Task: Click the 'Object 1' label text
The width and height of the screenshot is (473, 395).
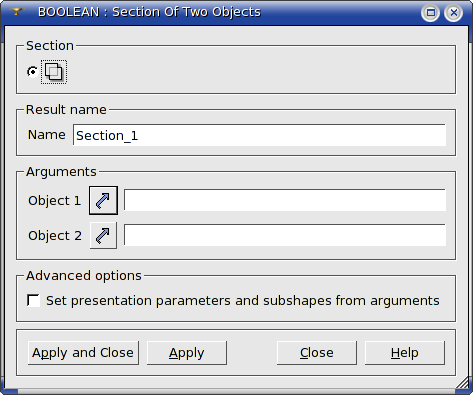Action: (55, 201)
